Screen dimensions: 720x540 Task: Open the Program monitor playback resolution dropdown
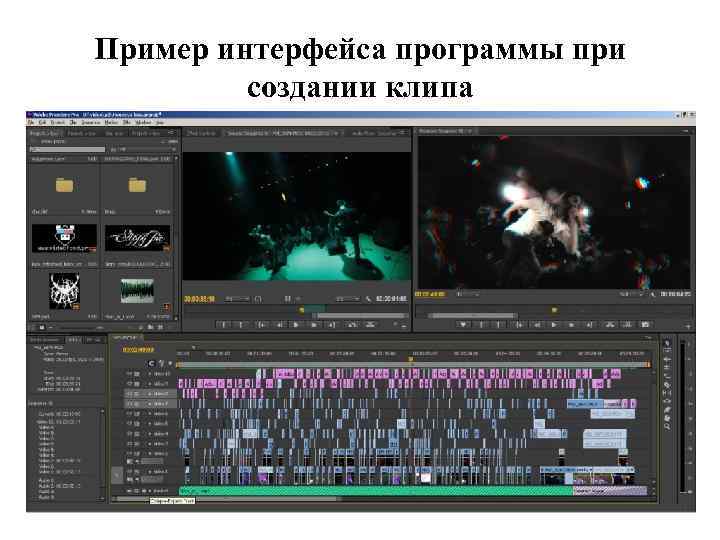(631, 294)
